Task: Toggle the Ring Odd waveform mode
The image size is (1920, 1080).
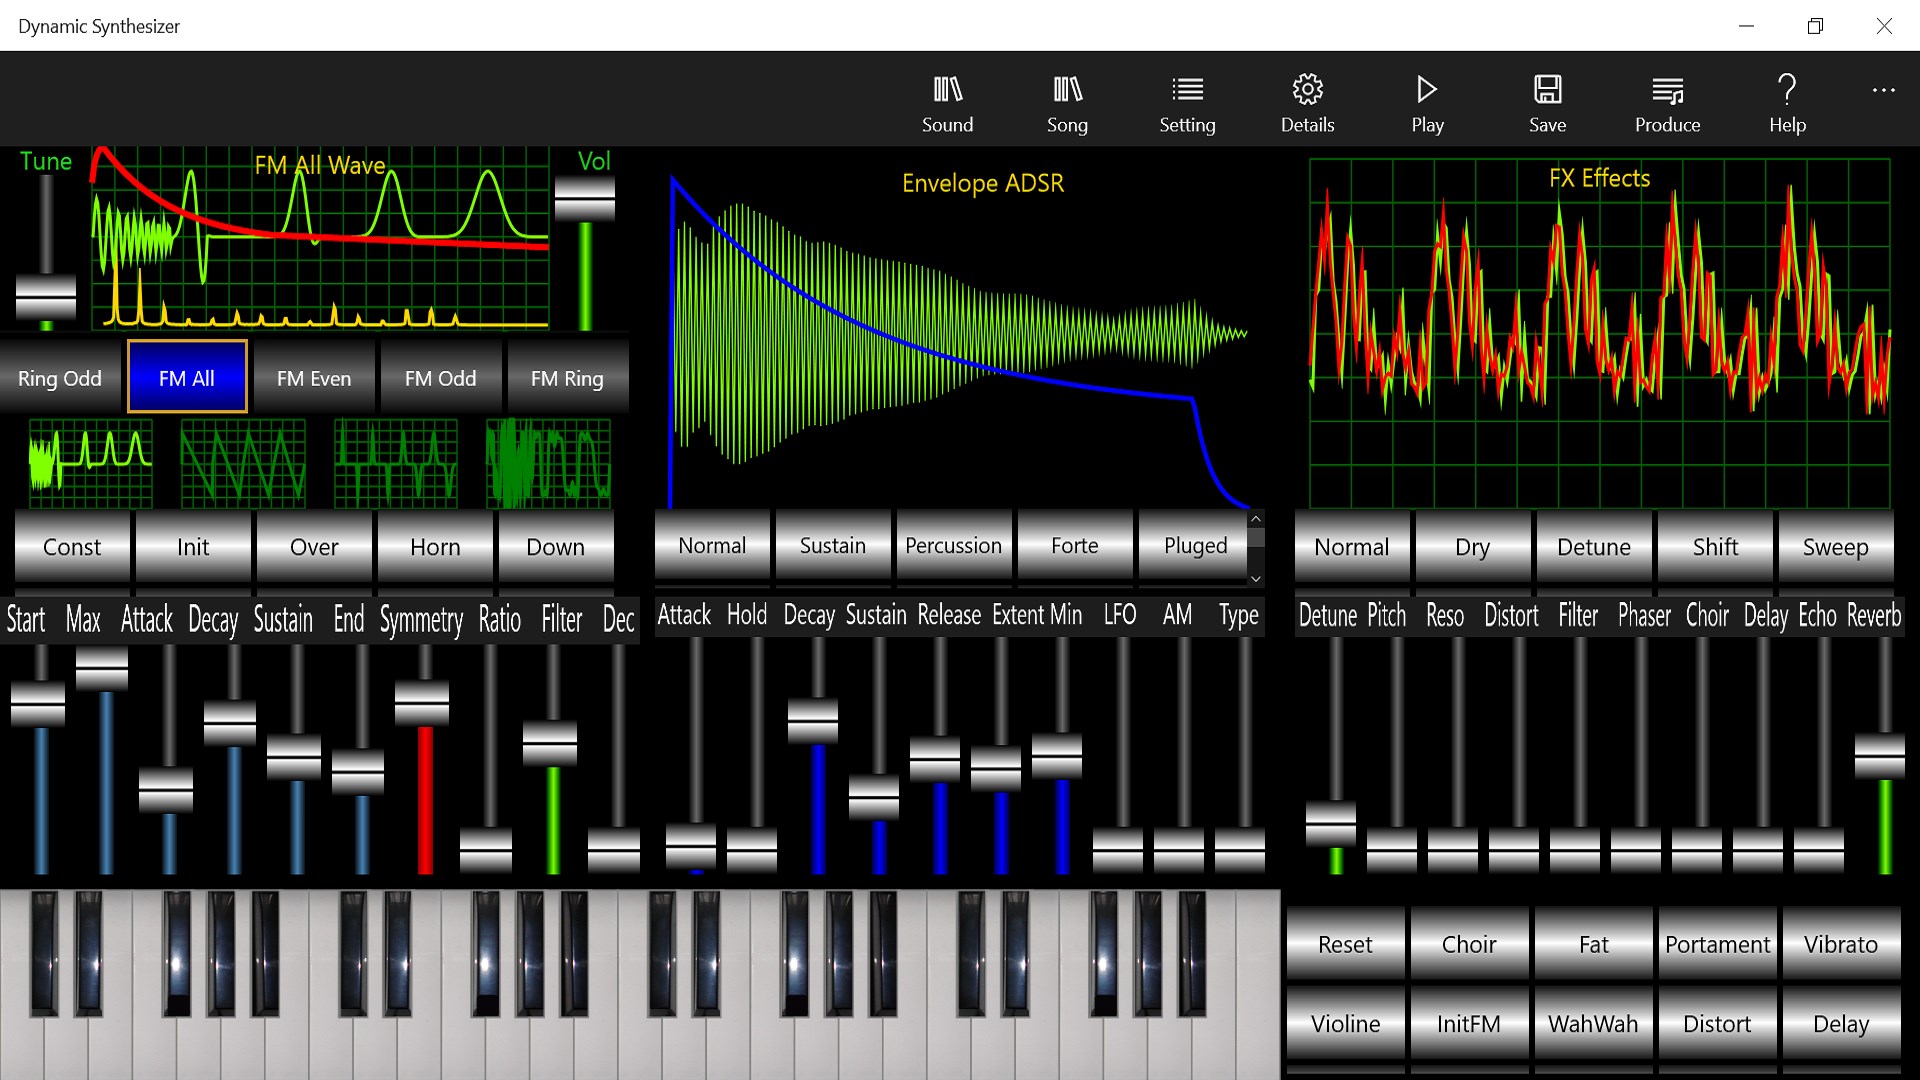Action: click(x=60, y=377)
